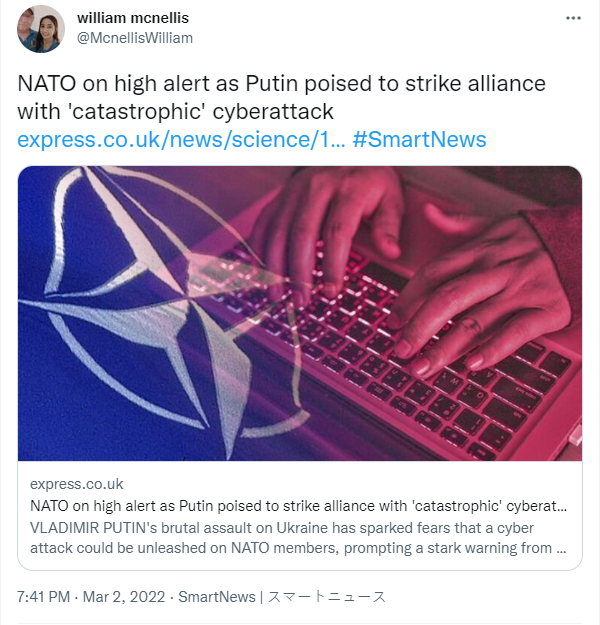The height and width of the screenshot is (625, 600).
Task: Click the 'catastrophic' cyberattack tweet text line
Action: pyautogui.click(x=175, y=110)
